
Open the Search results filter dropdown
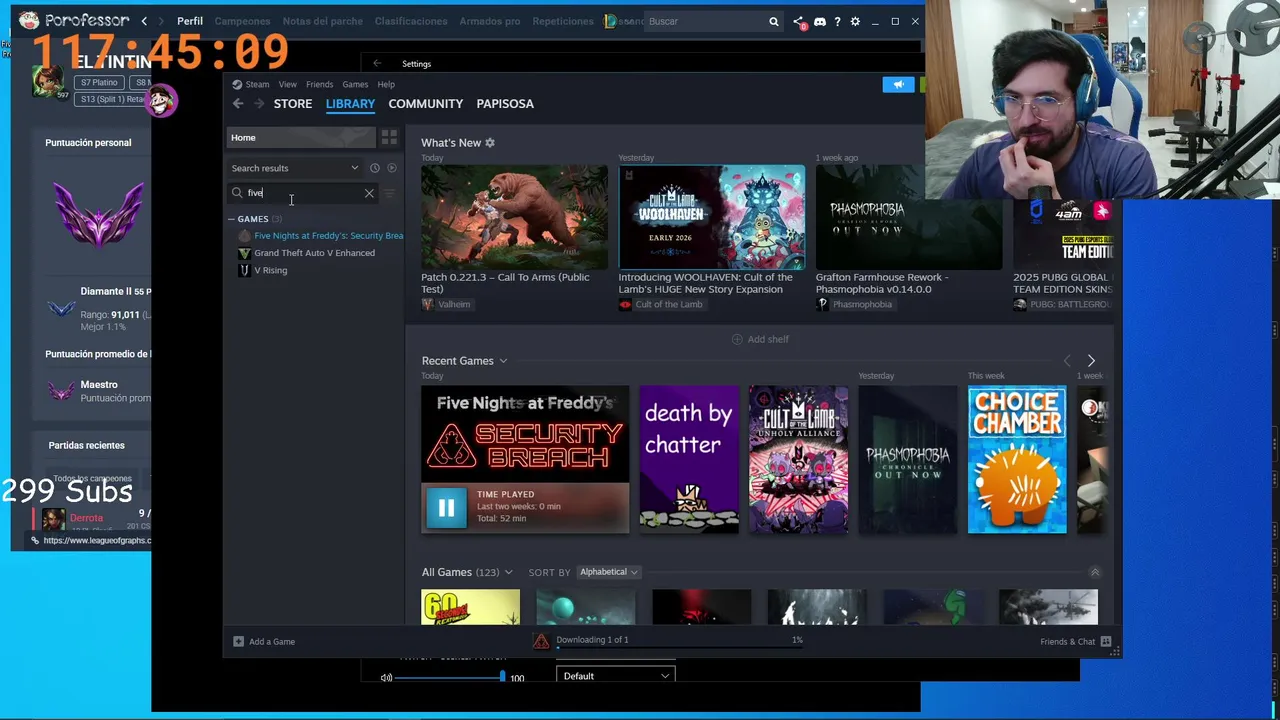294,168
